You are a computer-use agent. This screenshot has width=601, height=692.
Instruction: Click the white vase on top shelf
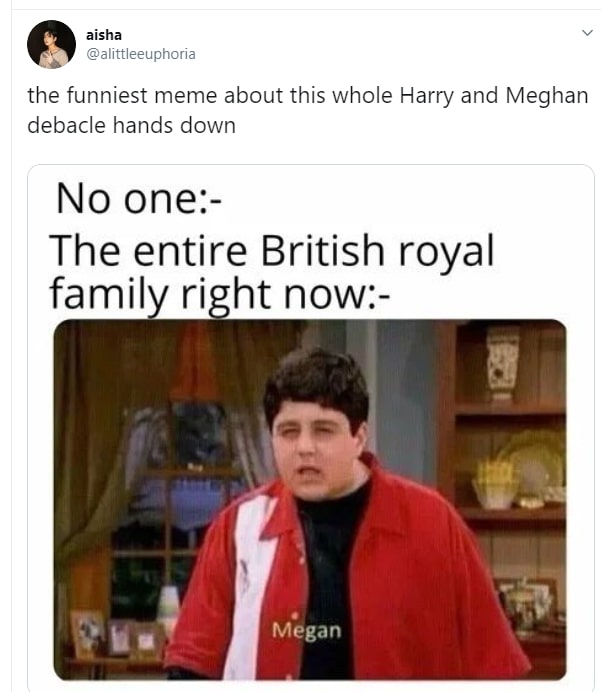click(503, 362)
